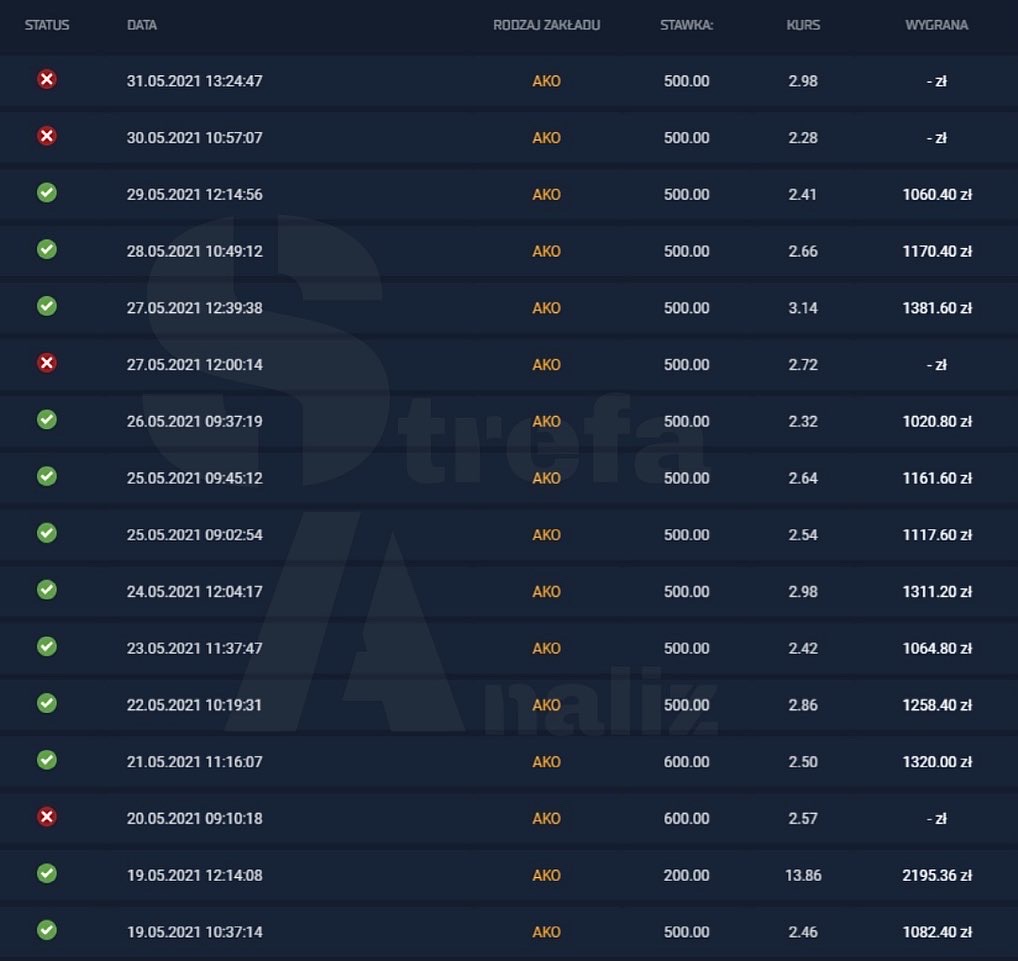1018x961 pixels.
Task: Click lost status icon for 30.05.2021 10:57:07 bet
Action: 47,136
